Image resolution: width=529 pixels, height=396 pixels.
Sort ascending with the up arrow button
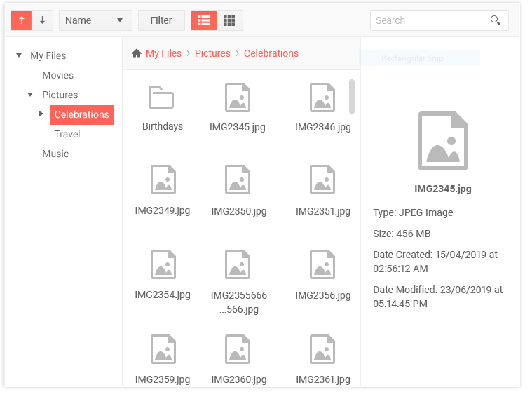(x=22, y=21)
